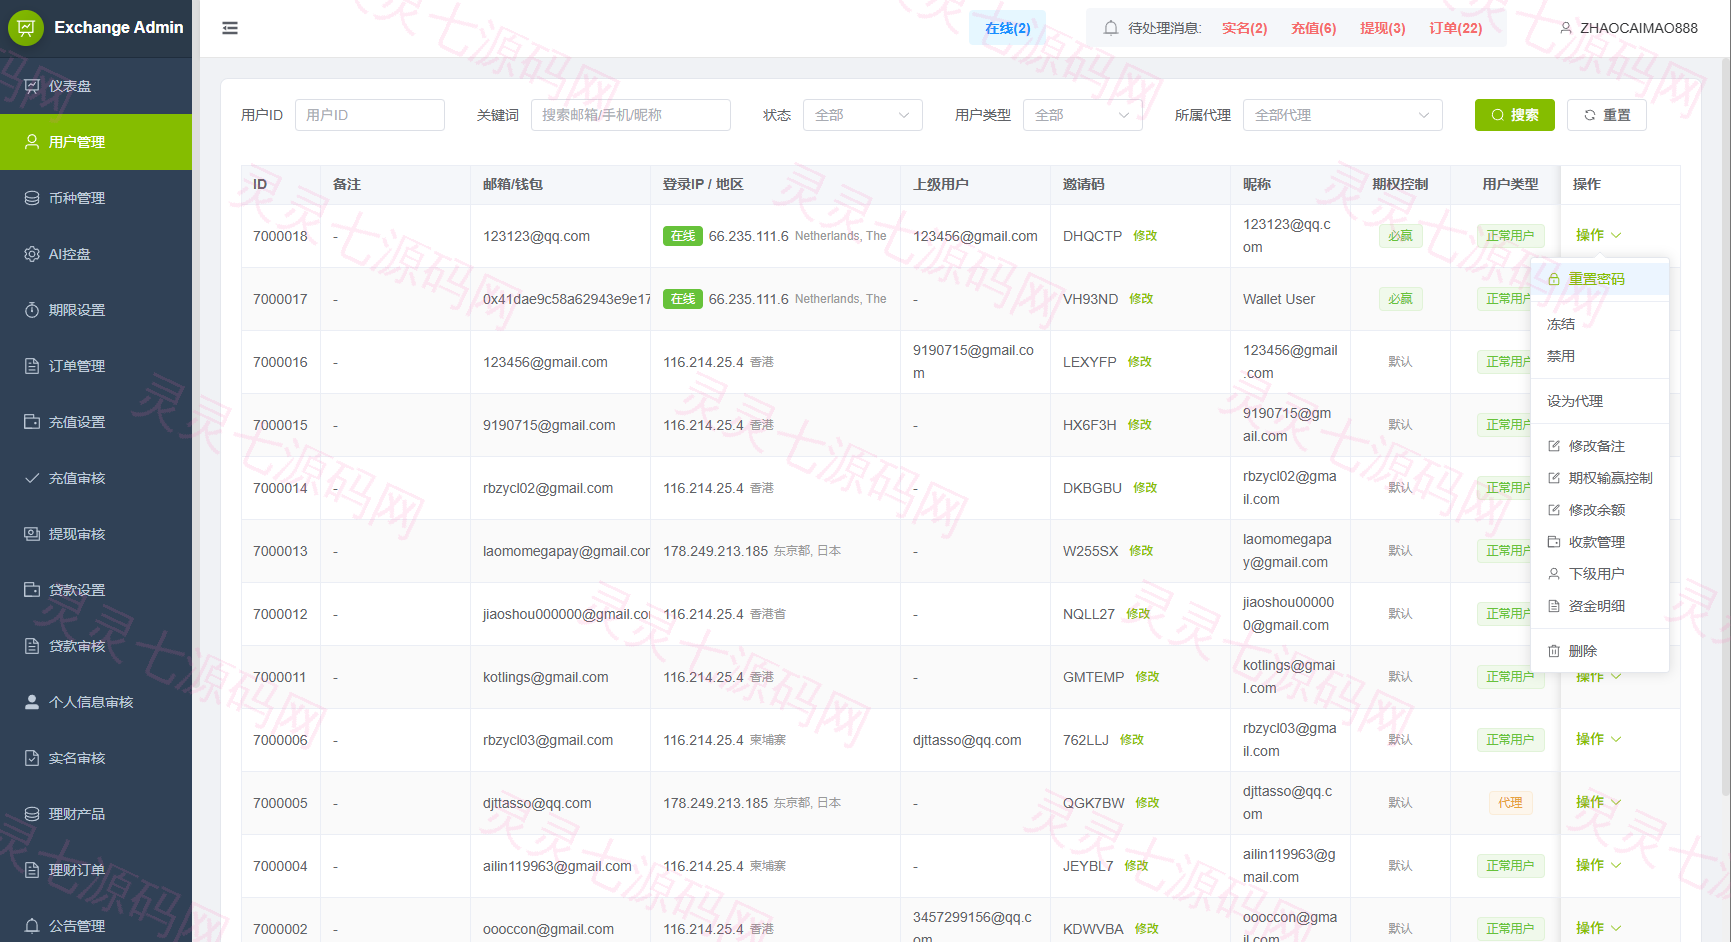Open the 在线(2) online users tab
1731x942 pixels.
click(x=1007, y=28)
